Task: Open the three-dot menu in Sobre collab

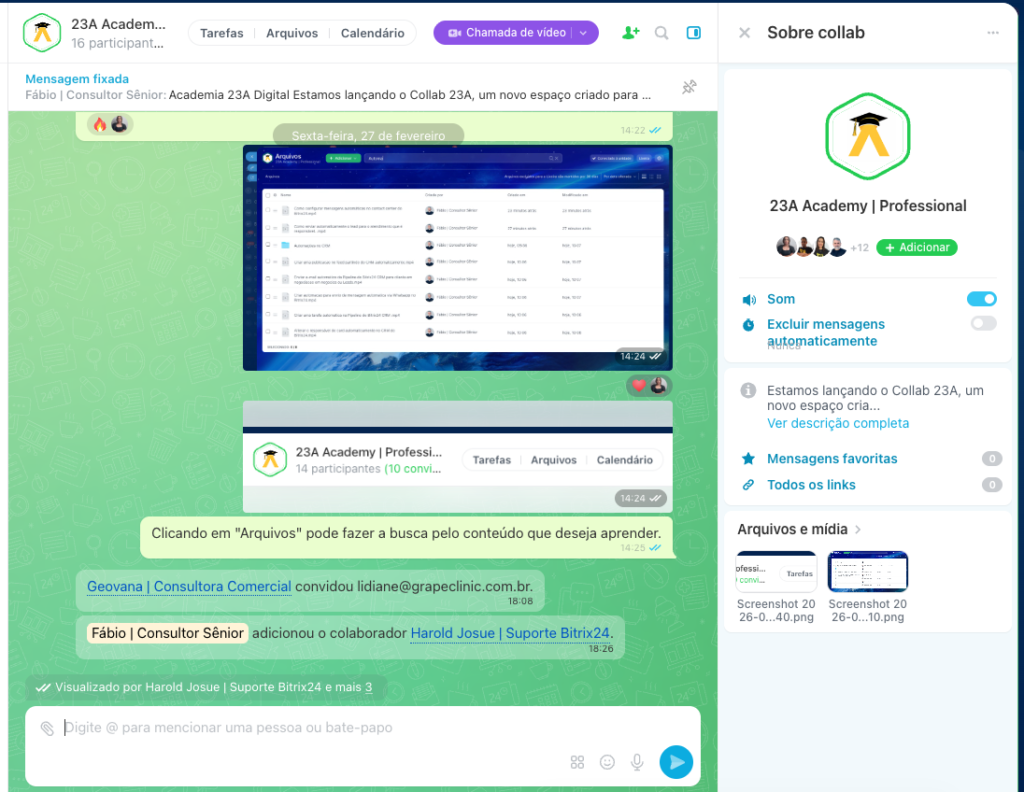Action: tap(993, 33)
